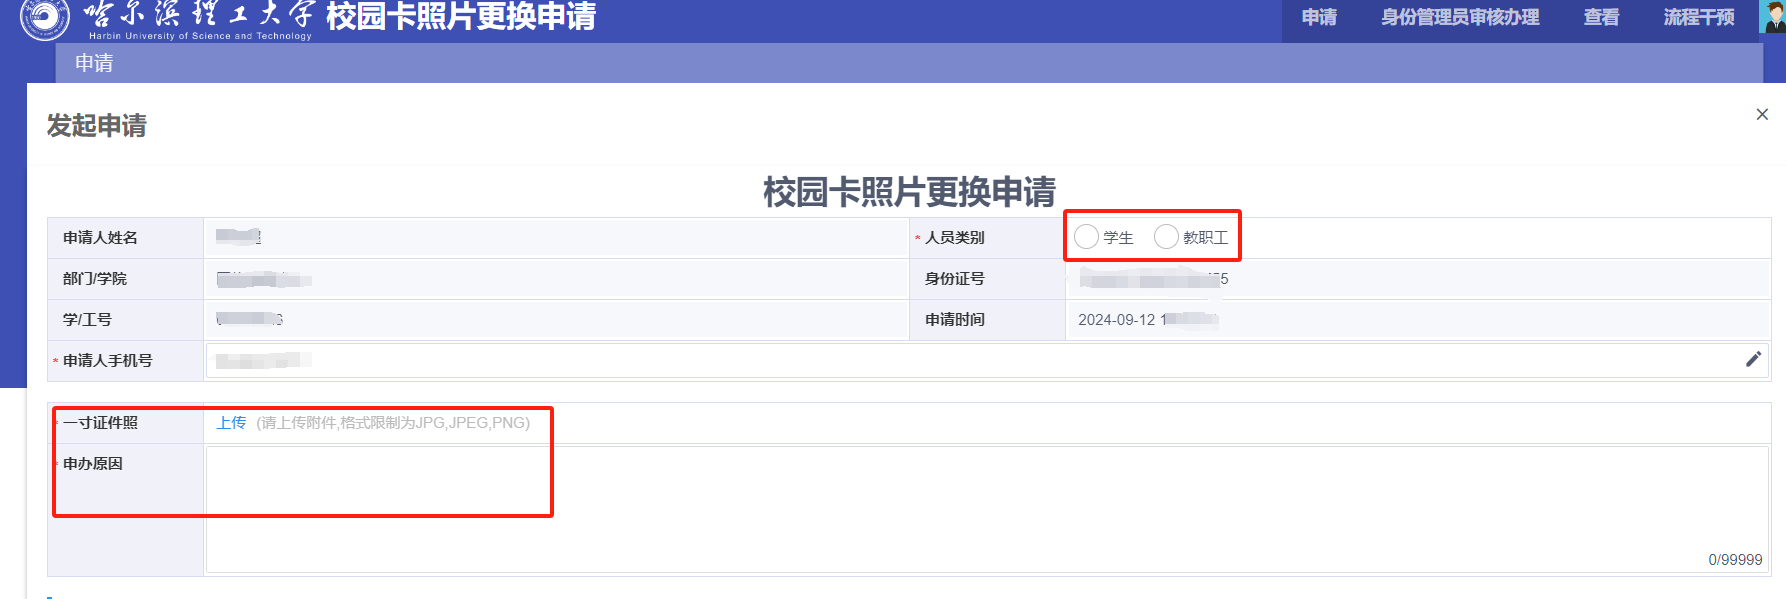
Task: Click the 申请 tab below the header
Action: point(94,63)
